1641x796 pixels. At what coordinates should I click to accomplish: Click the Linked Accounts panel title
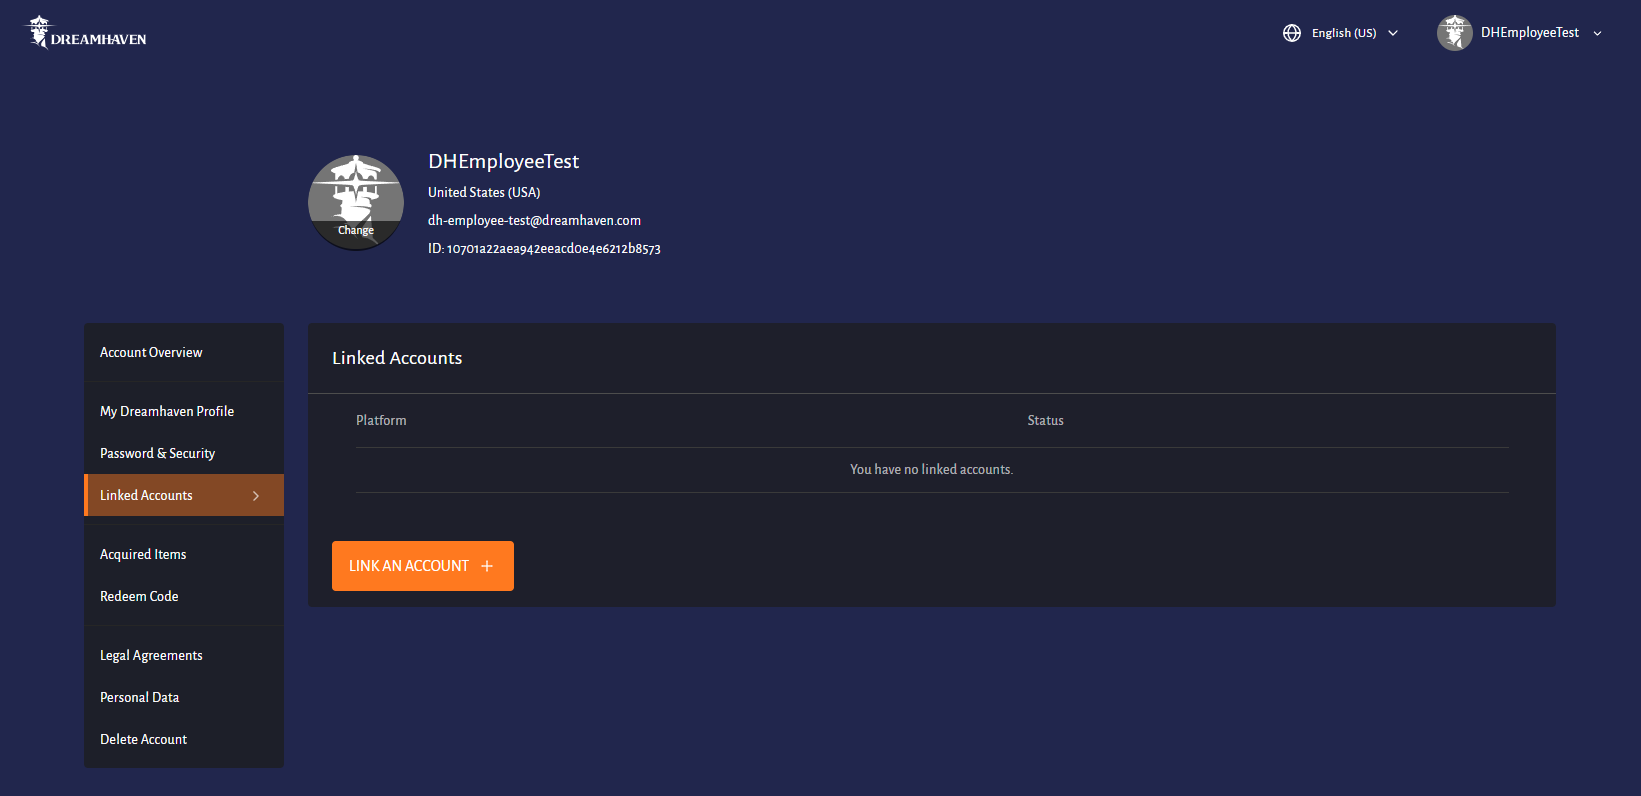click(x=397, y=358)
